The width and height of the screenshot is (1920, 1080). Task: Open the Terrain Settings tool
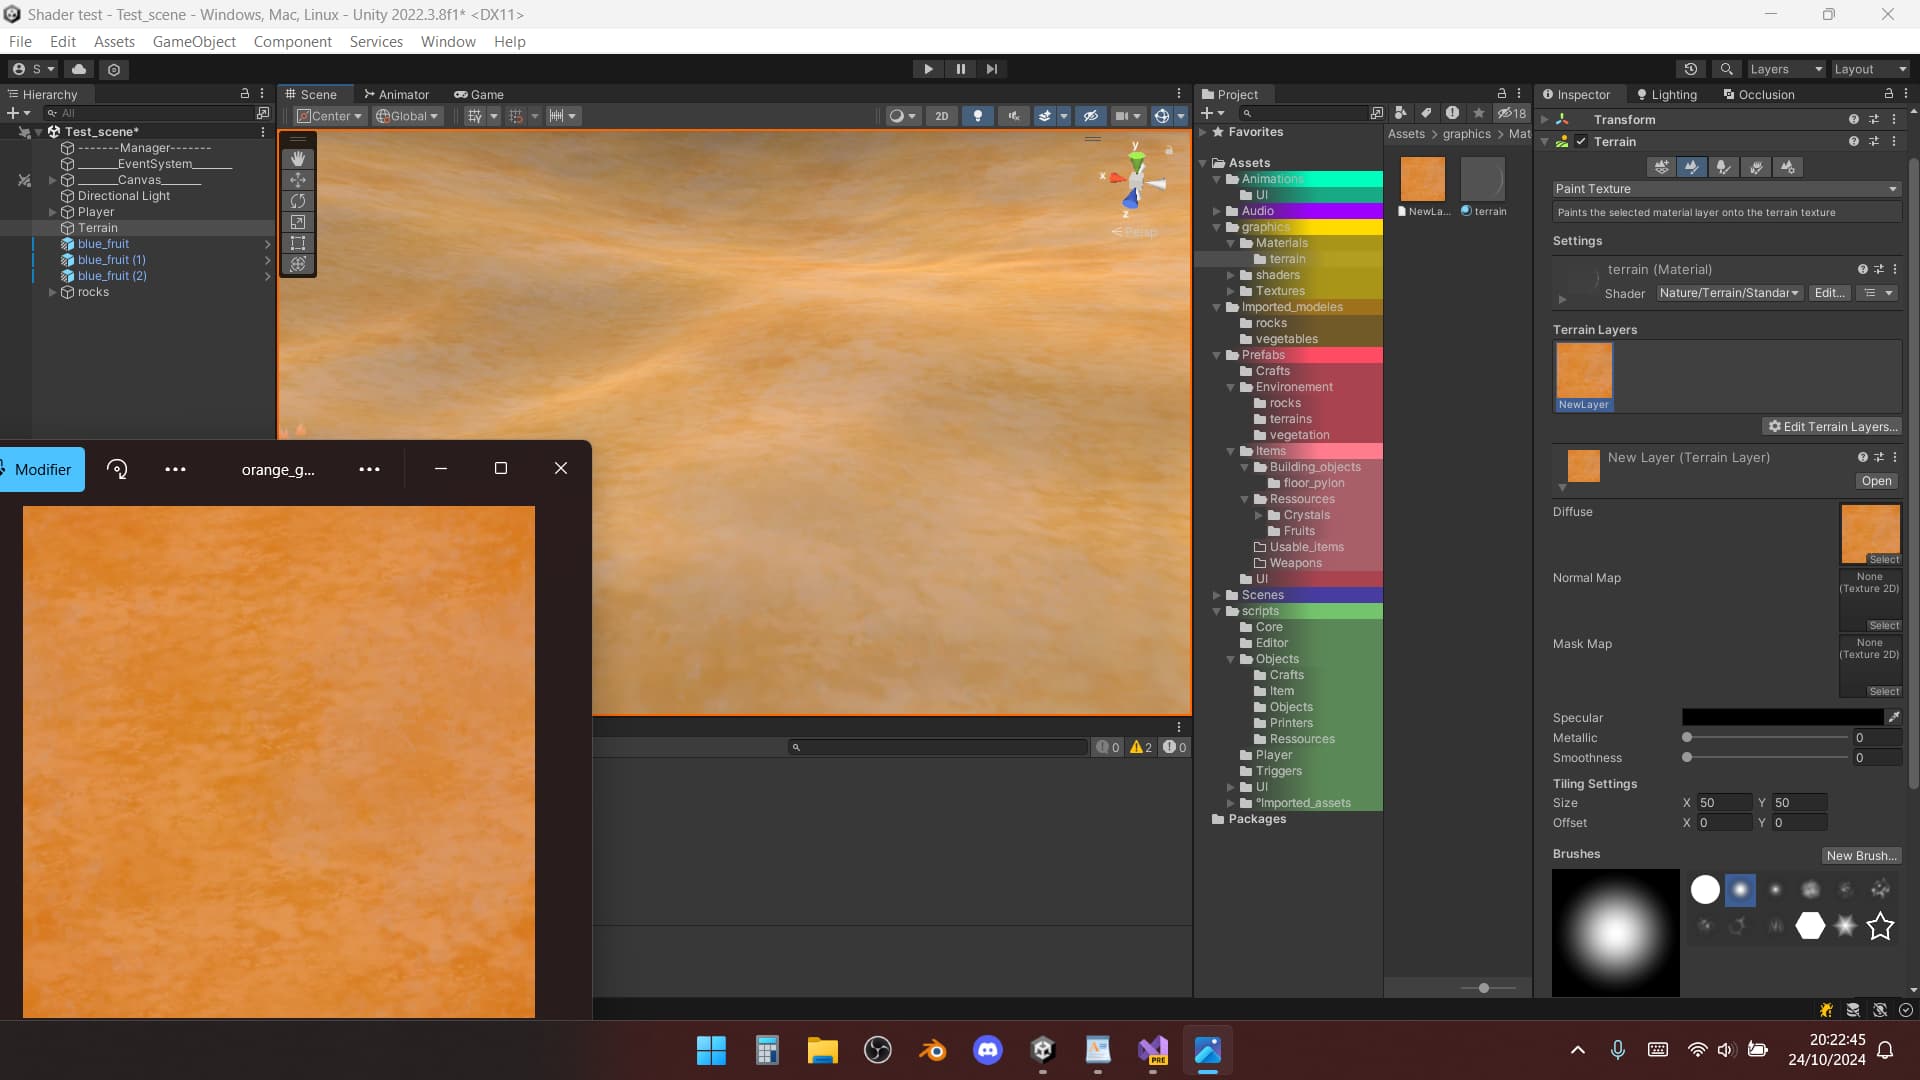point(1787,167)
